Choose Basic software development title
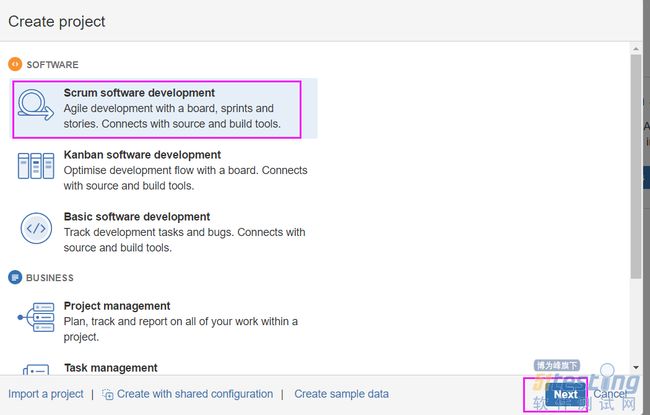The height and width of the screenshot is (415, 650). [137, 217]
